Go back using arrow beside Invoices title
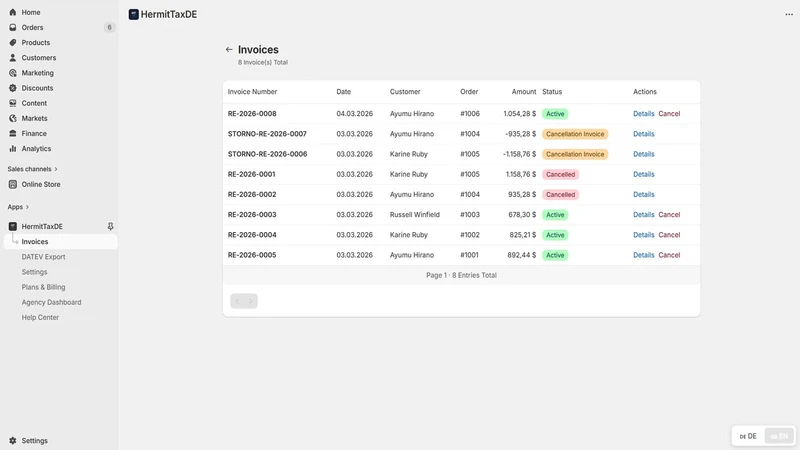This screenshot has width=800, height=450. coord(229,49)
